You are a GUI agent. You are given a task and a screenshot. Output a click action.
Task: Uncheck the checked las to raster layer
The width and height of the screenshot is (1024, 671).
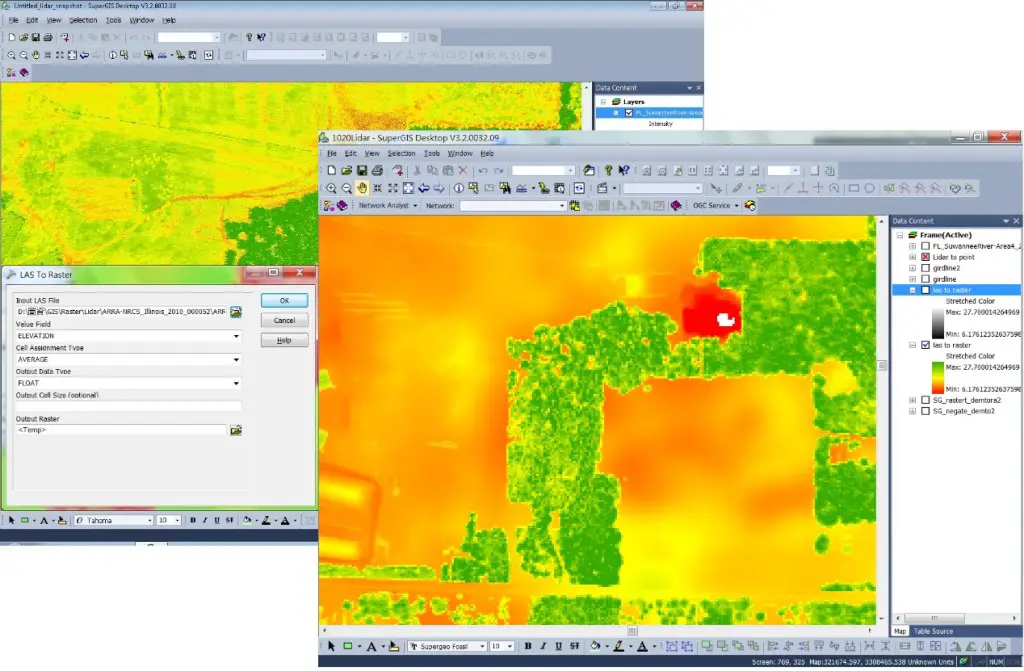[x=925, y=345]
